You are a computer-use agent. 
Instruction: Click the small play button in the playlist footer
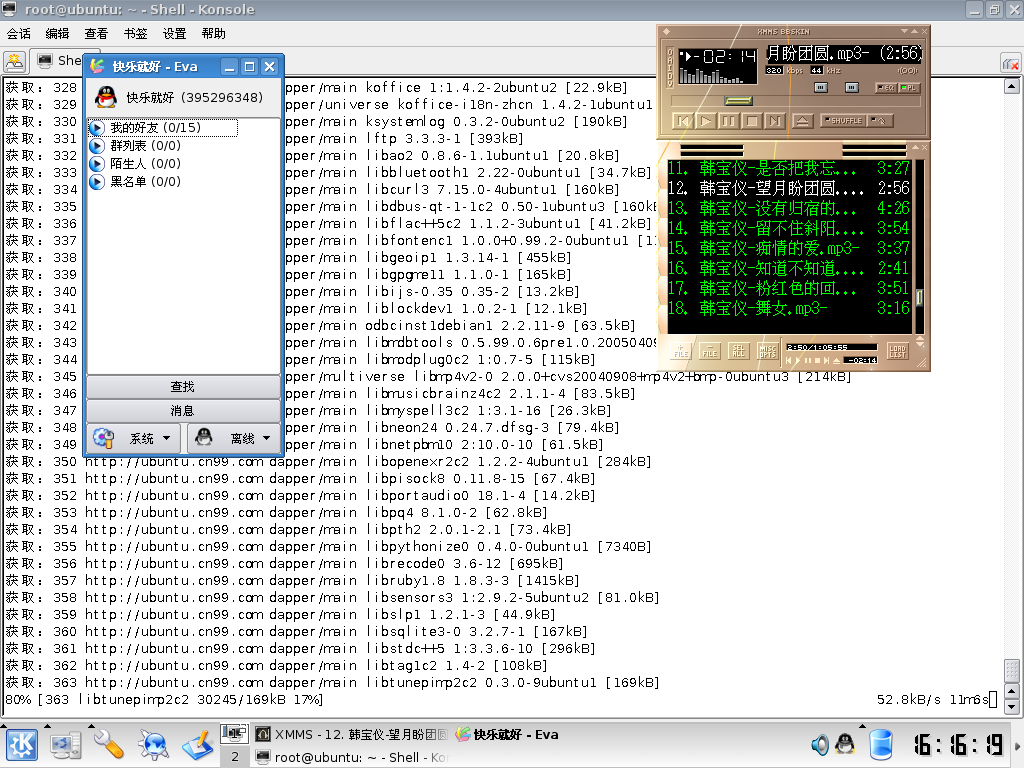click(797, 360)
